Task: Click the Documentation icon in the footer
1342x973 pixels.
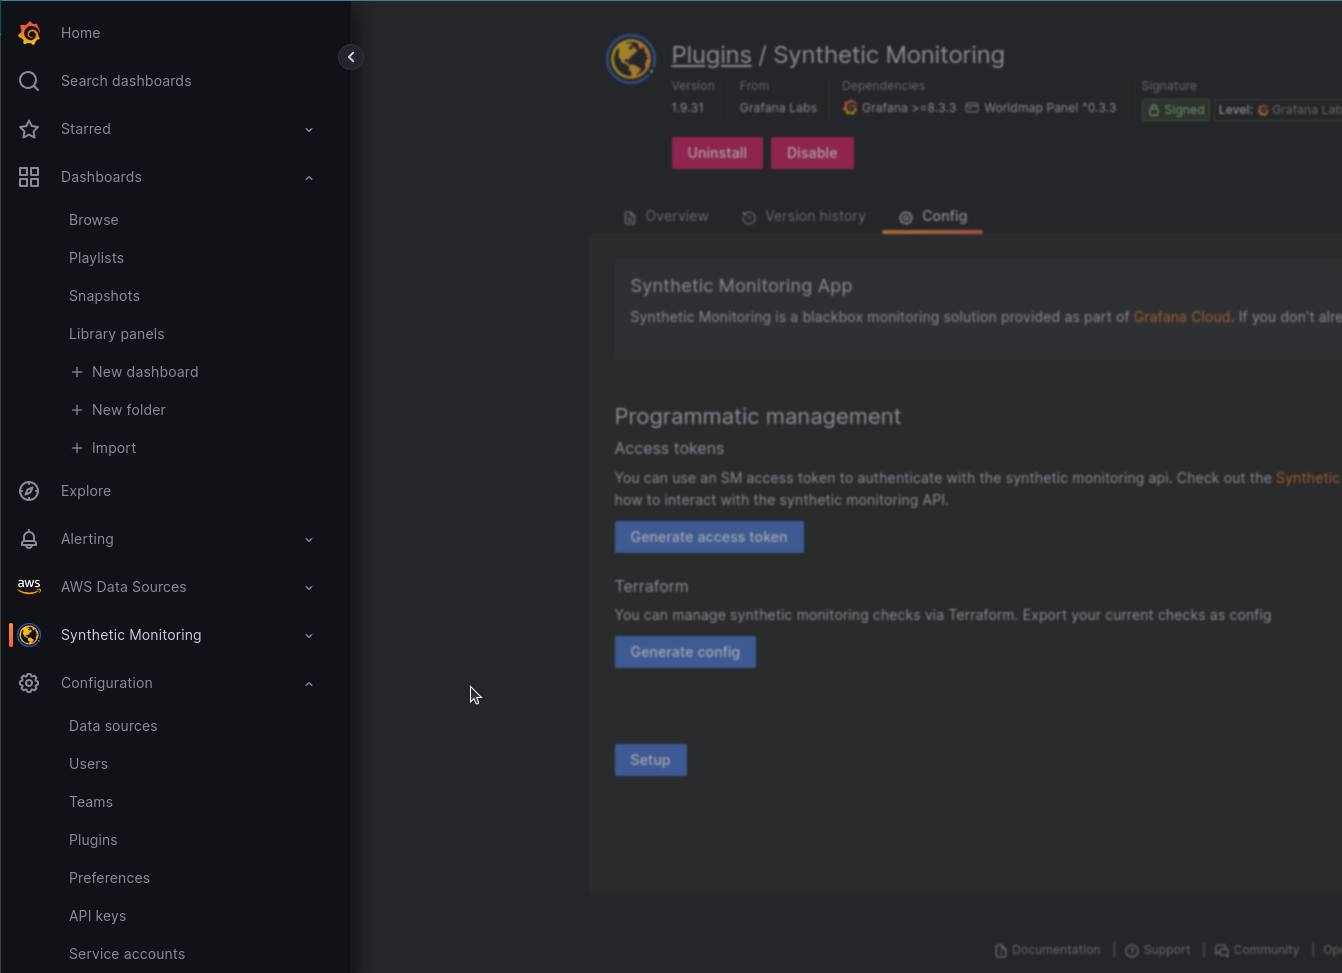Action: (999, 950)
